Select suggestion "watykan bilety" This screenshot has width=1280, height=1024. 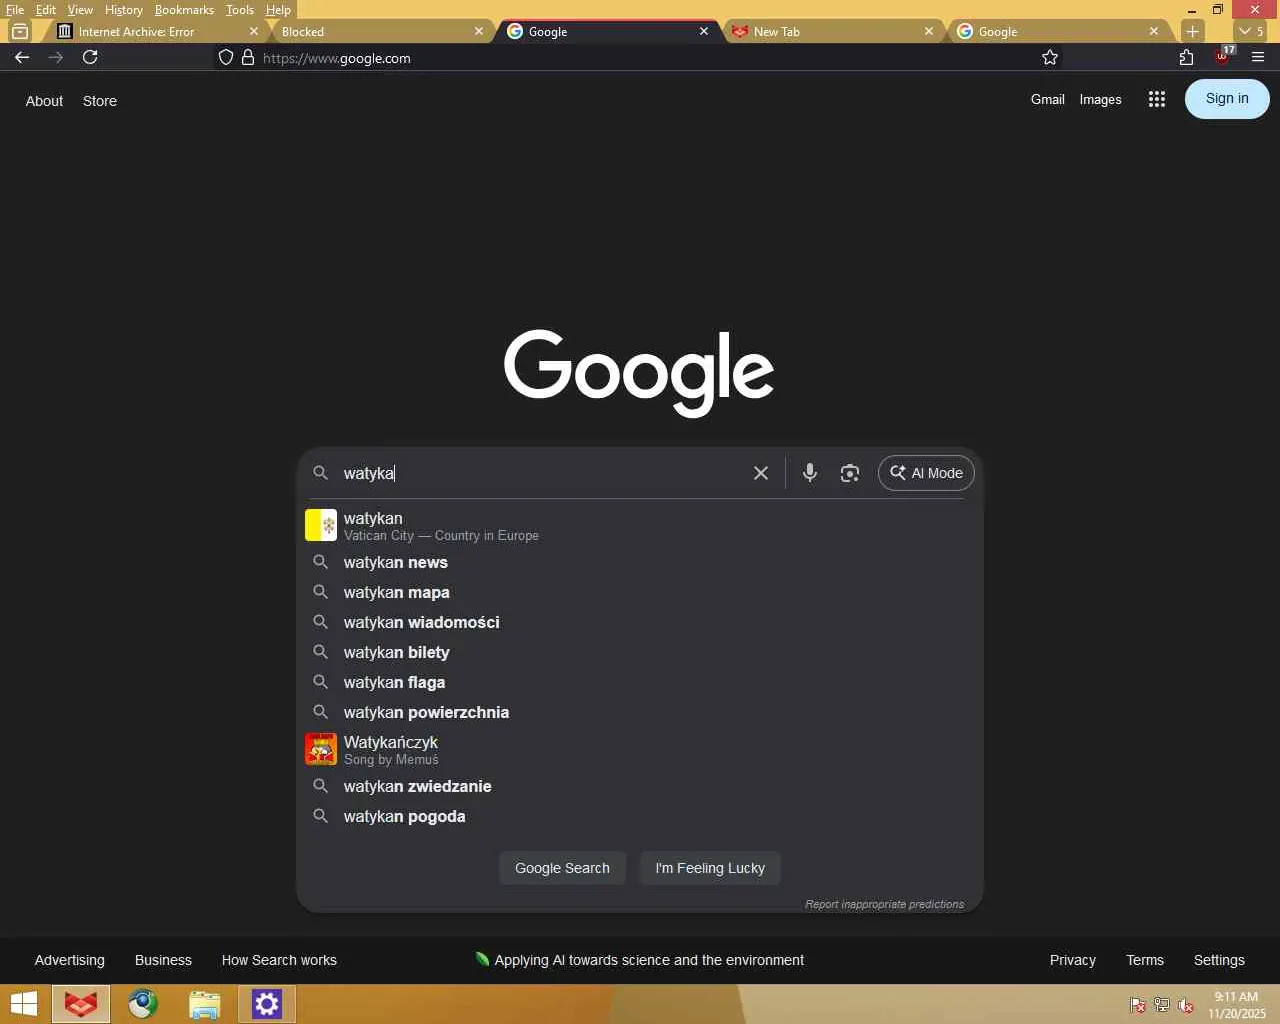[640, 652]
